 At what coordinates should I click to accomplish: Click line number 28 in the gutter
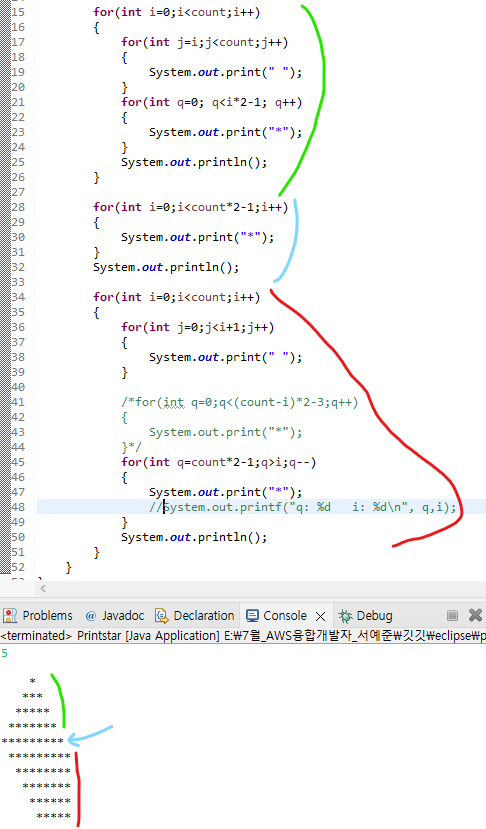[17, 207]
